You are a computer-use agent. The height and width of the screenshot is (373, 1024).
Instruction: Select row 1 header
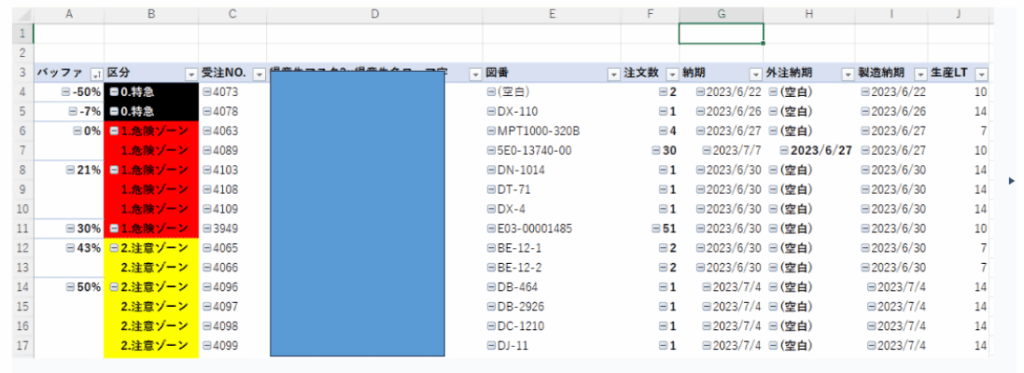pyautogui.click(x=23, y=33)
